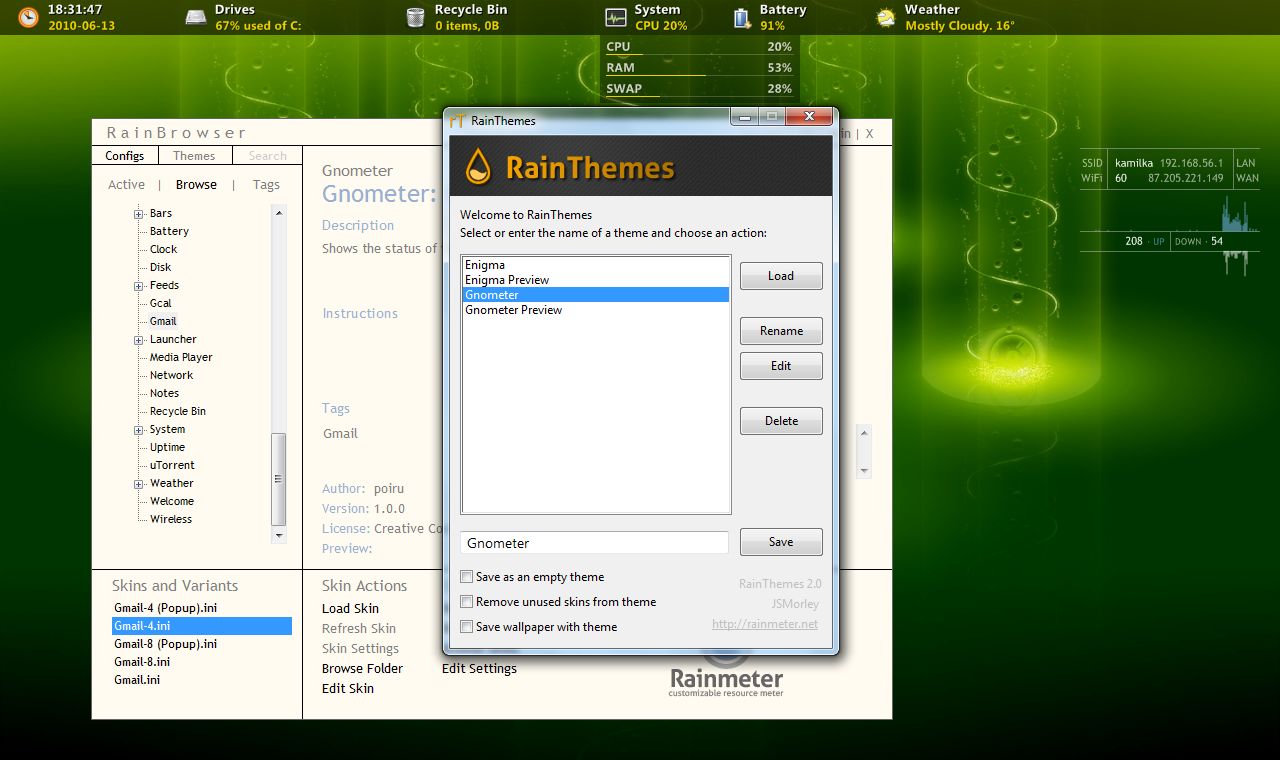Click the Battery icon in top bar
Viewport: 1280px width, 760px height.
742,17
